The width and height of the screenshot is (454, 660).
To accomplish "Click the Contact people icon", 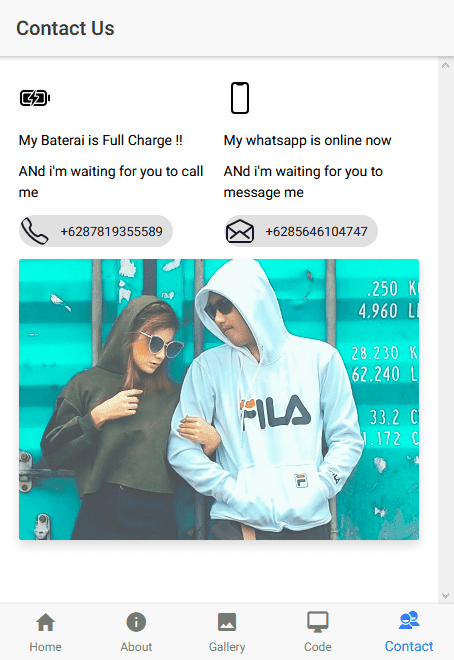I will 409,620.
